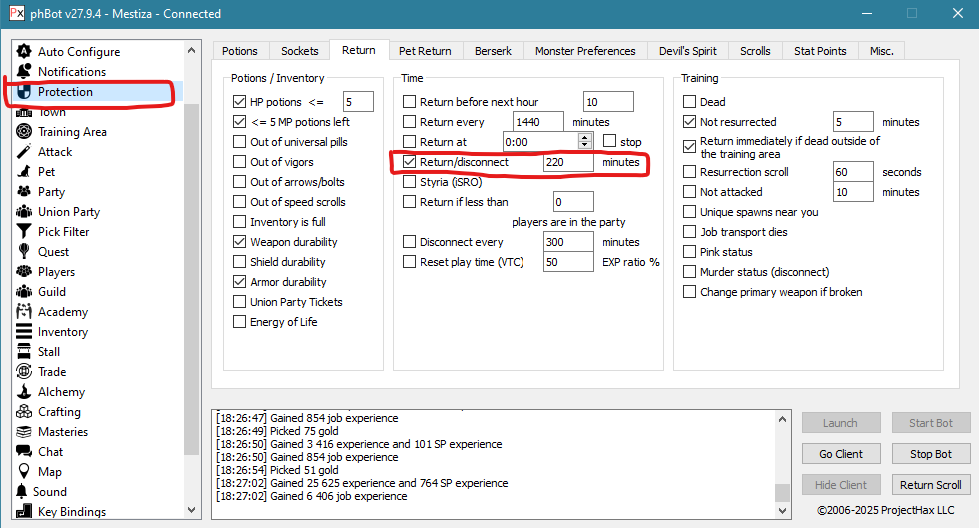
Task: Click sidebar scroll up arrow
Action: tap(191, 50)
